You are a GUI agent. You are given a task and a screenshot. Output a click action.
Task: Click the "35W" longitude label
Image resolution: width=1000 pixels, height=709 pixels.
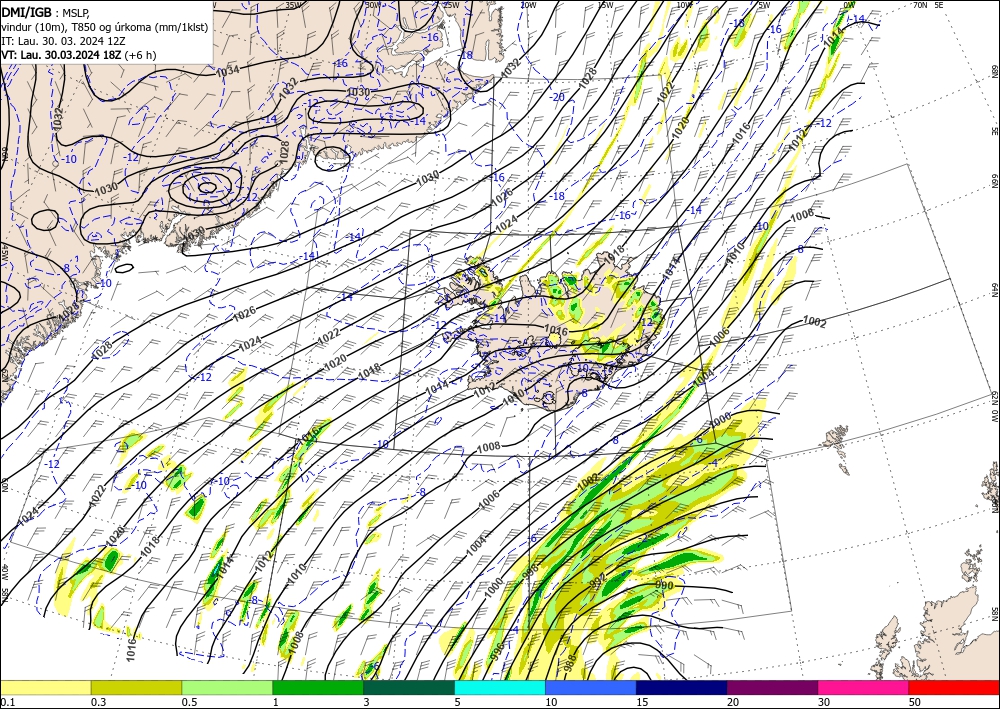[292, 4]
